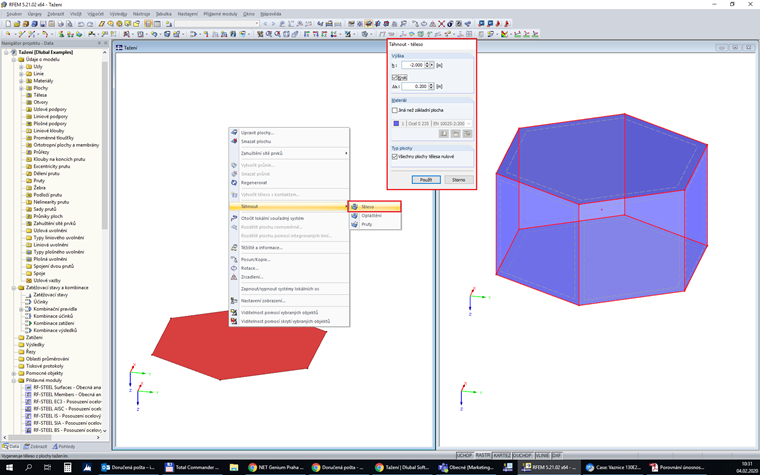Click the Save diskette toolbar icon

click(x=43, y=24)
